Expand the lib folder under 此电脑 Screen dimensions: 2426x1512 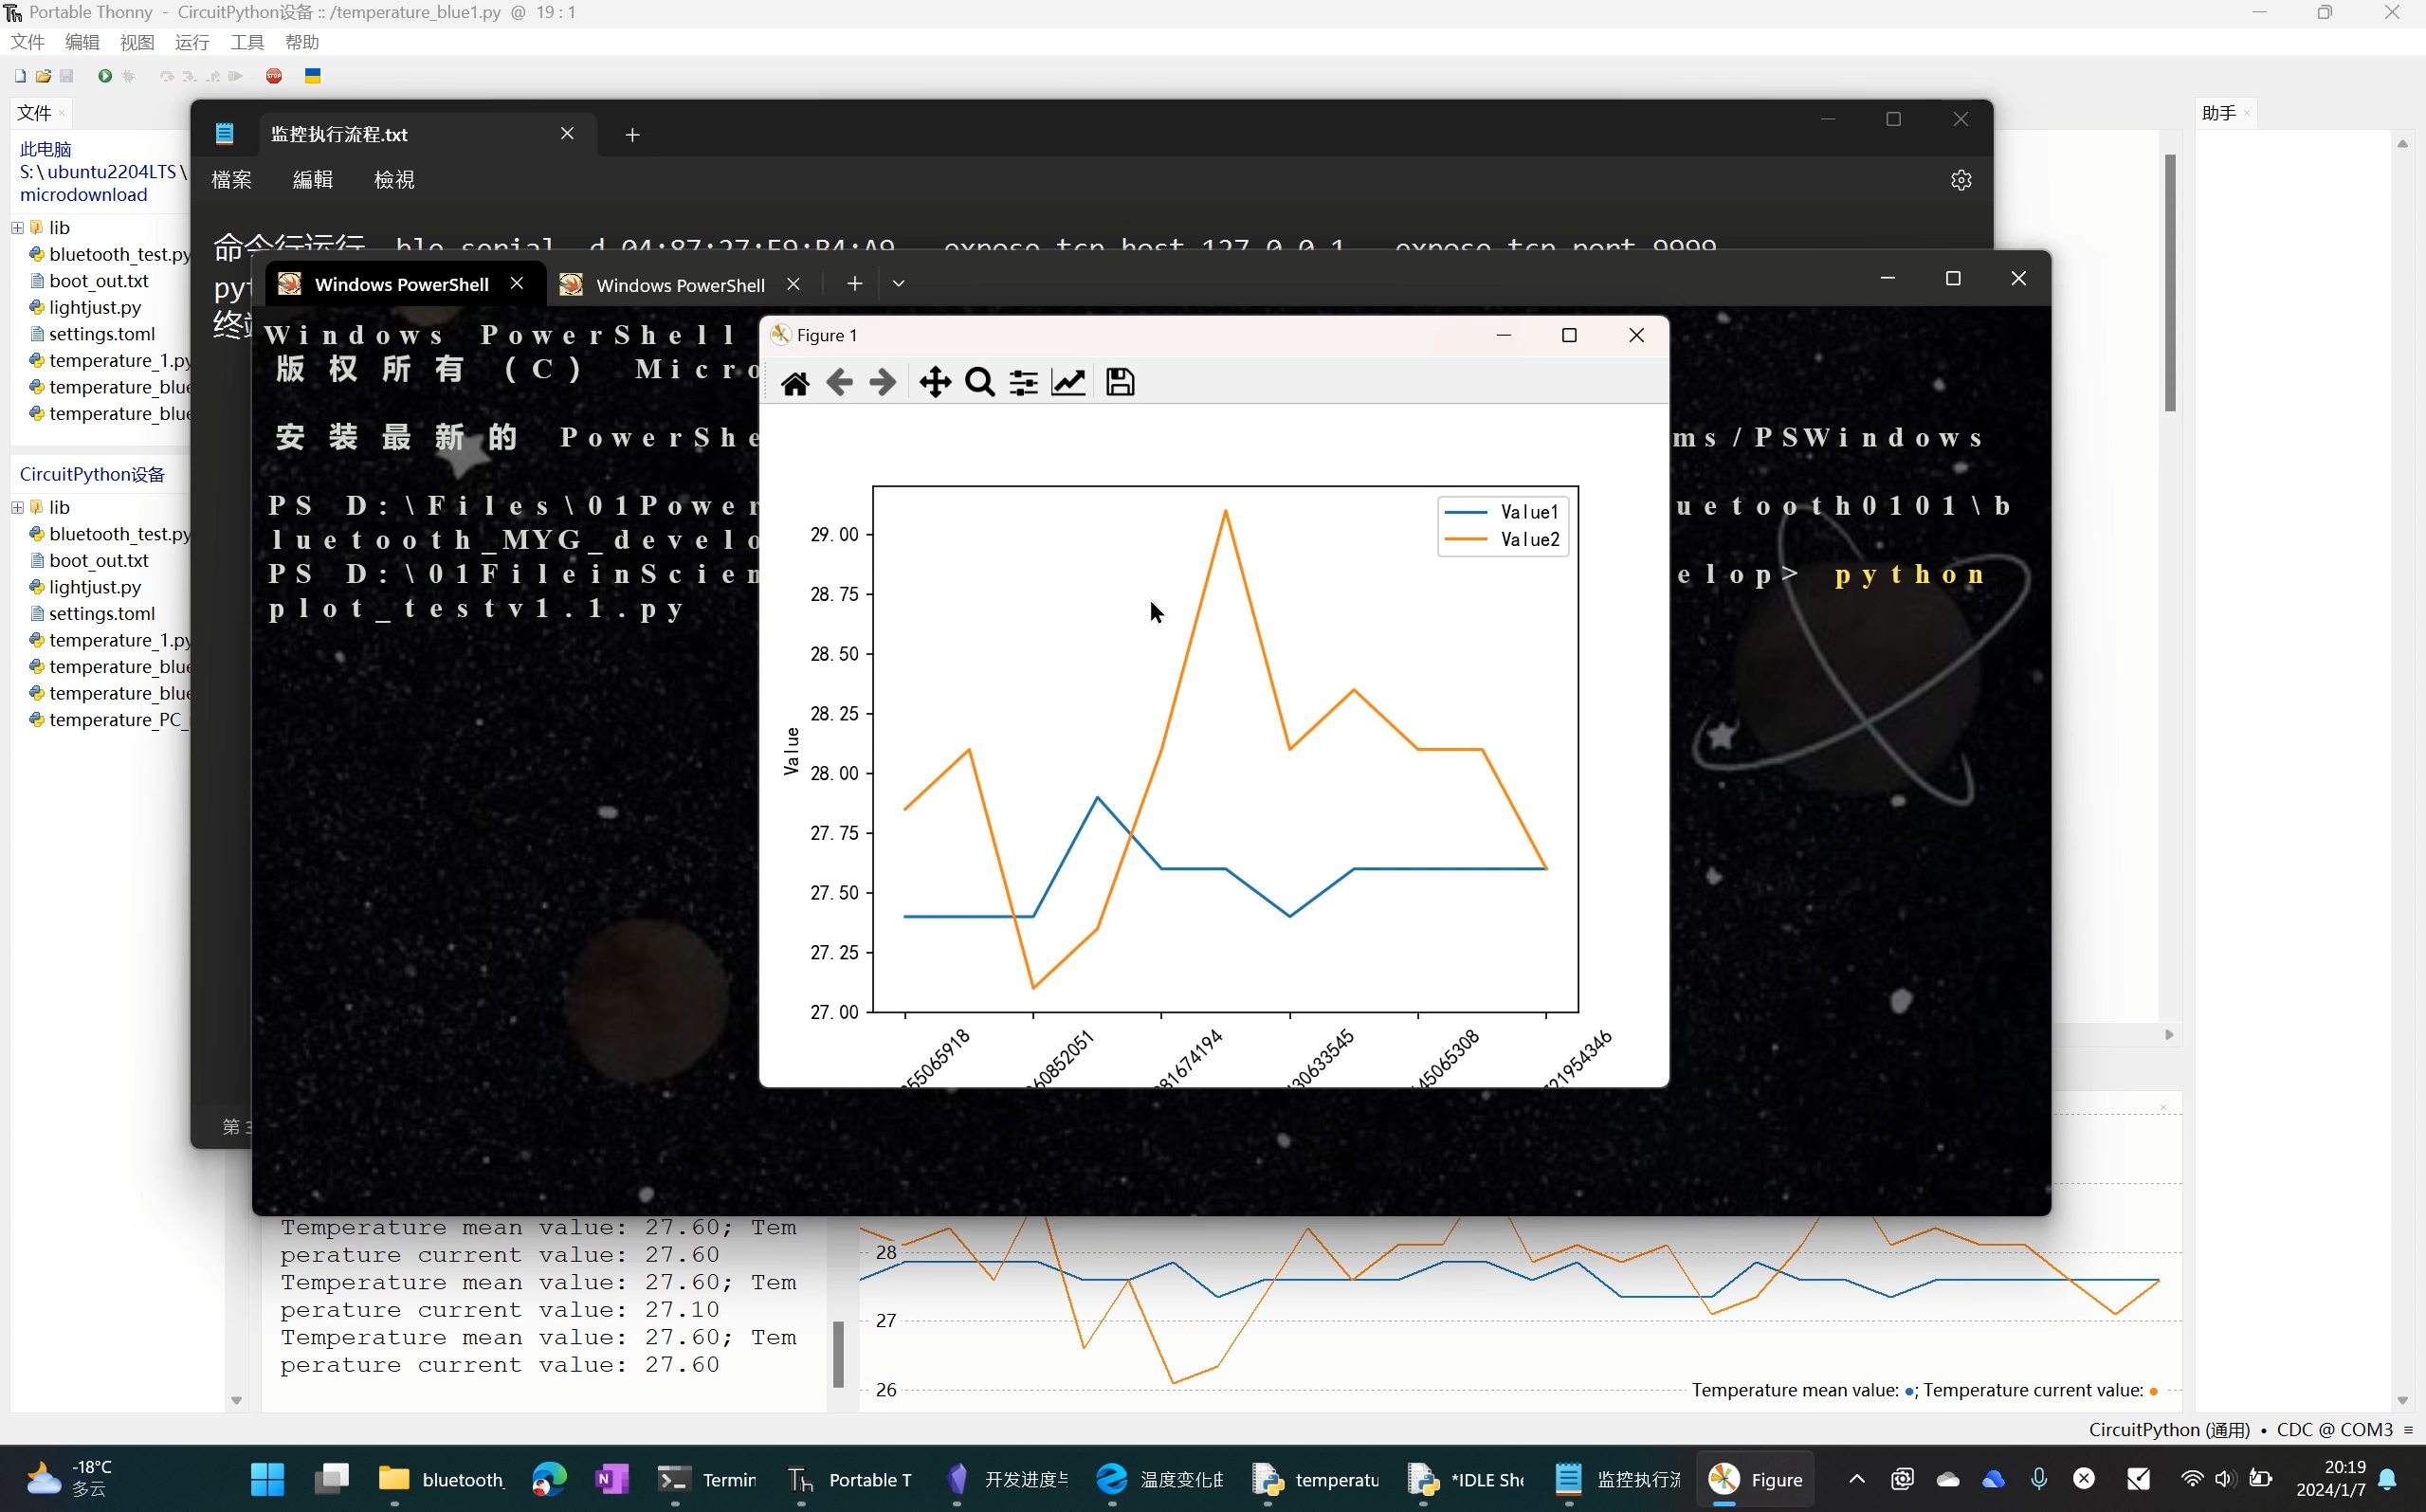(17, 228)
